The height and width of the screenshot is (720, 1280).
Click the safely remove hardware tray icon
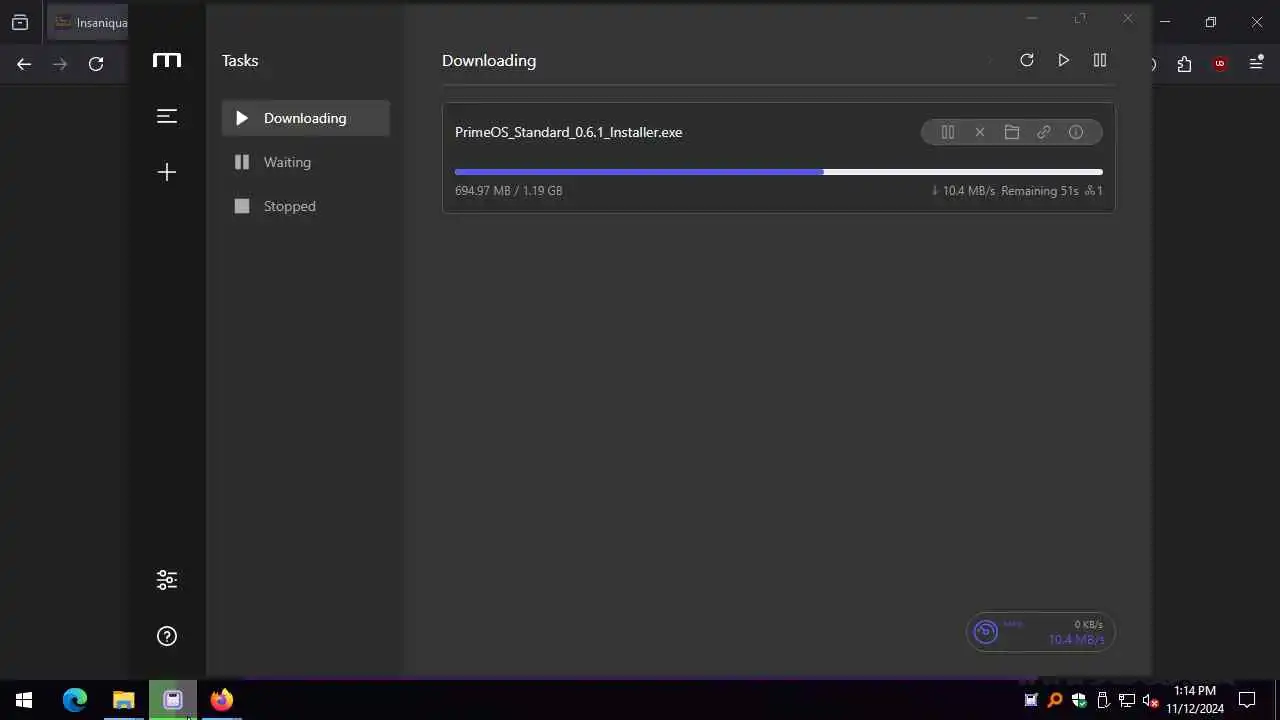[x=1103, y=700]
